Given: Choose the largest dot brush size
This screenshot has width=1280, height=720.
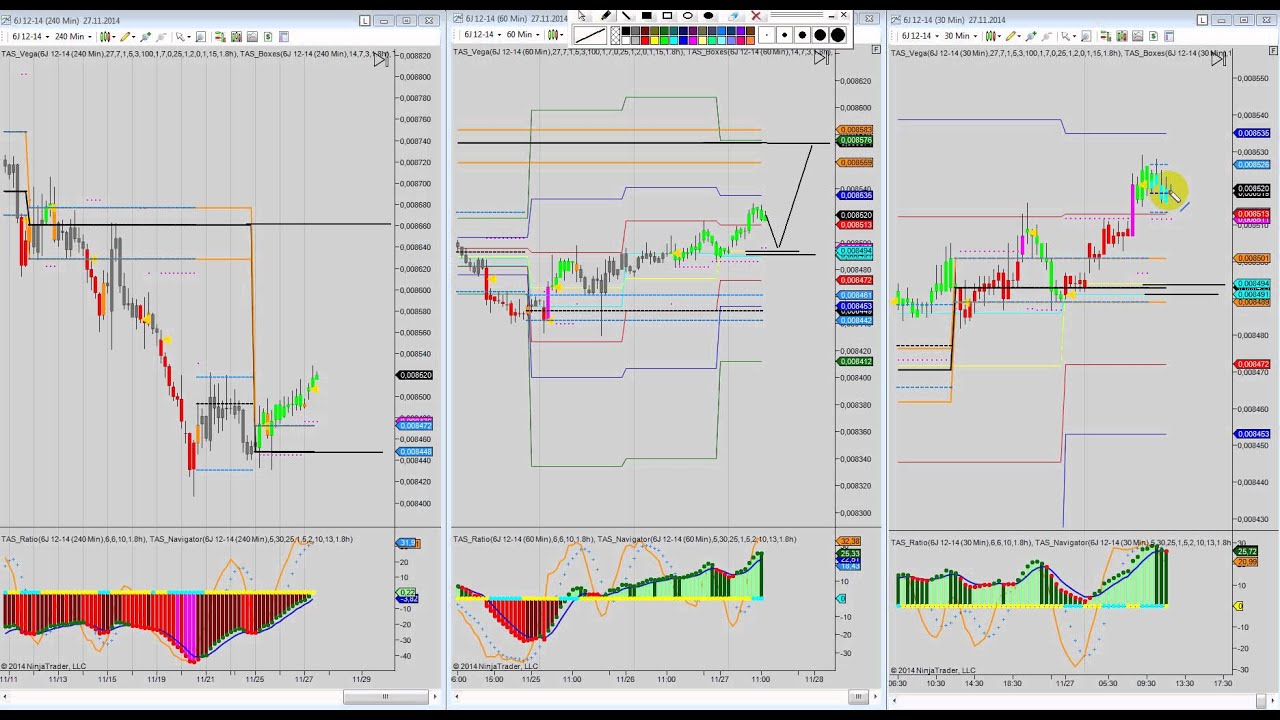Looking at the screenshot, I should [838, 35].
